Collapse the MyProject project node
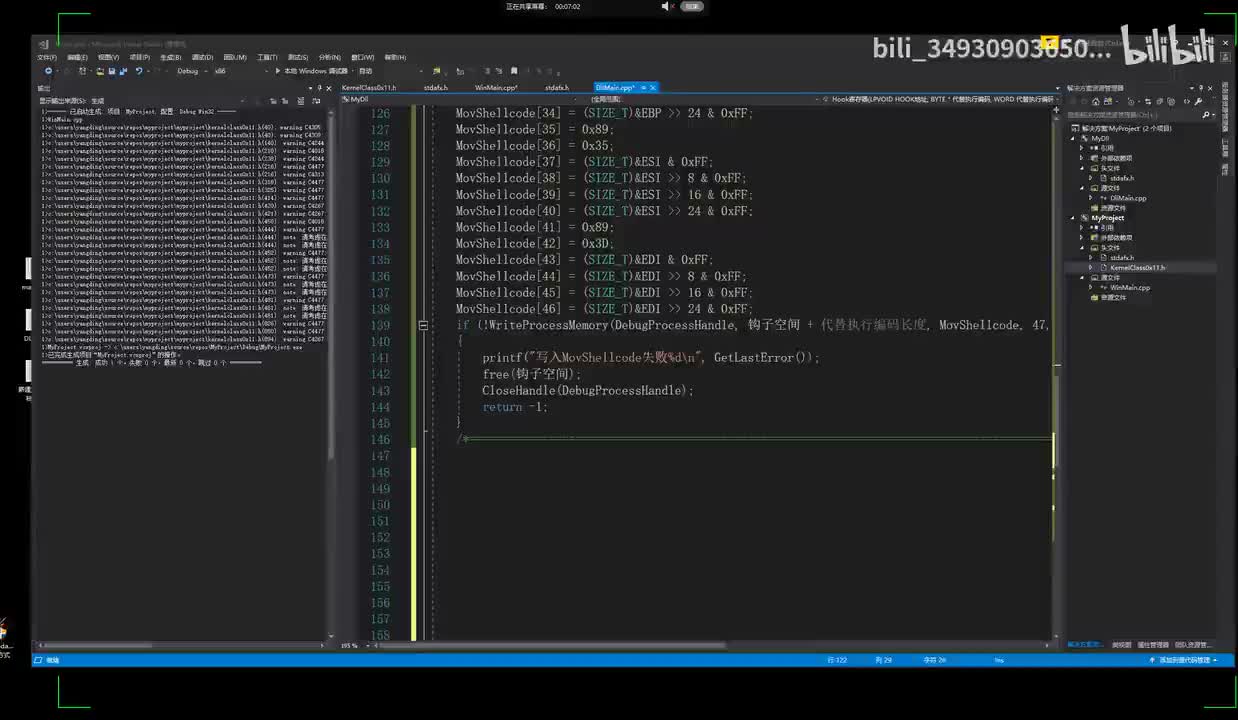Screen dimensions: 1238x720 click(1074, 217)
